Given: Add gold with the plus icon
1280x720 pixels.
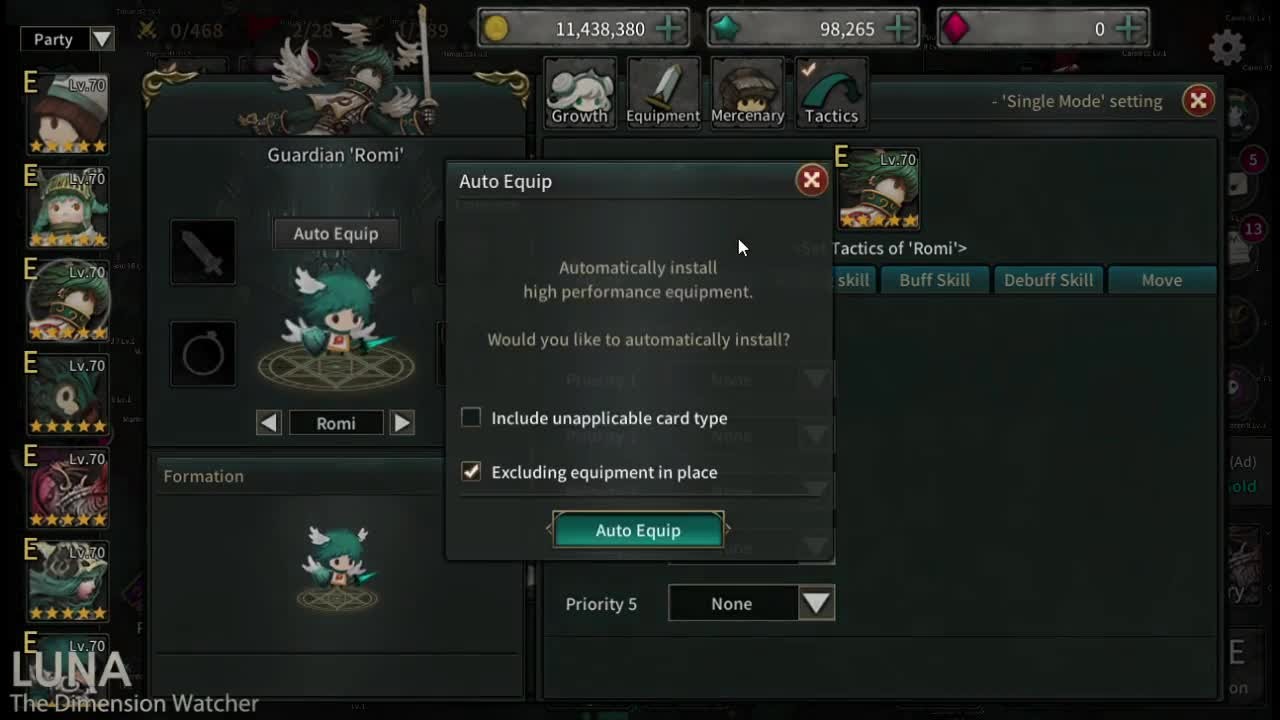Looking at the screenshot, I should 669,29.
